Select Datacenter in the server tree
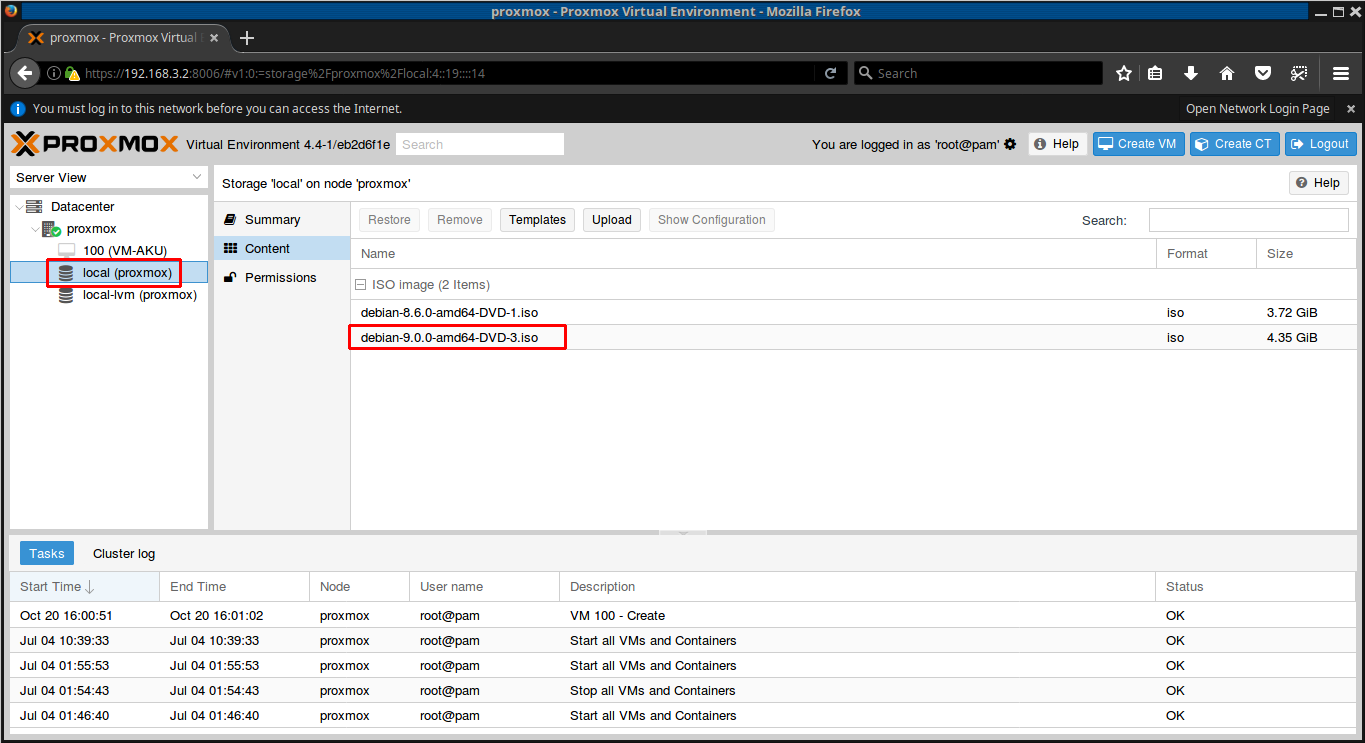This screenshot has width=1365, height=743. (83, 206)
